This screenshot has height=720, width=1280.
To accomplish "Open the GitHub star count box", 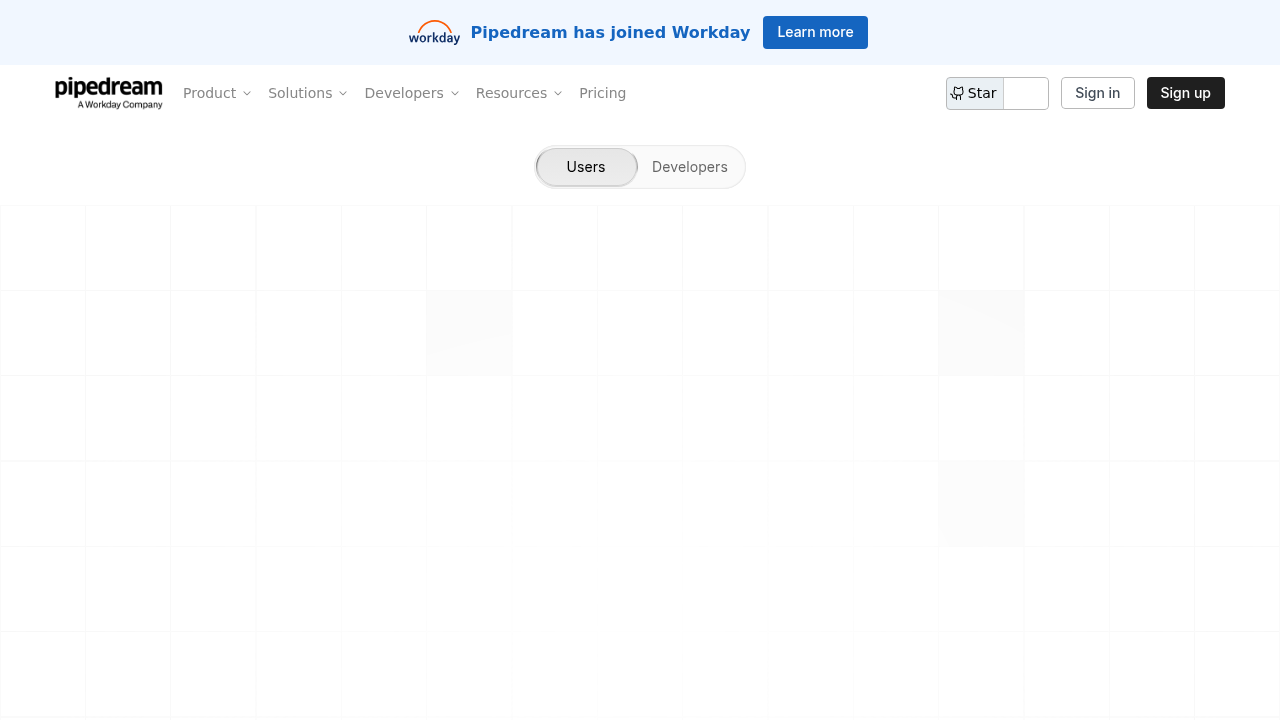I will pyautogui.click(x=1025, y=93).
